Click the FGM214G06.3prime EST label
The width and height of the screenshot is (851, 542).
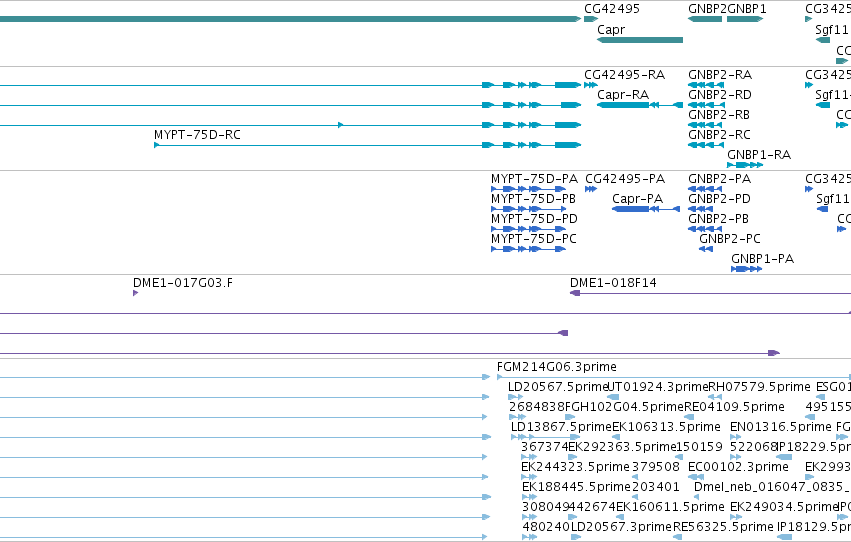coord(556,367)
